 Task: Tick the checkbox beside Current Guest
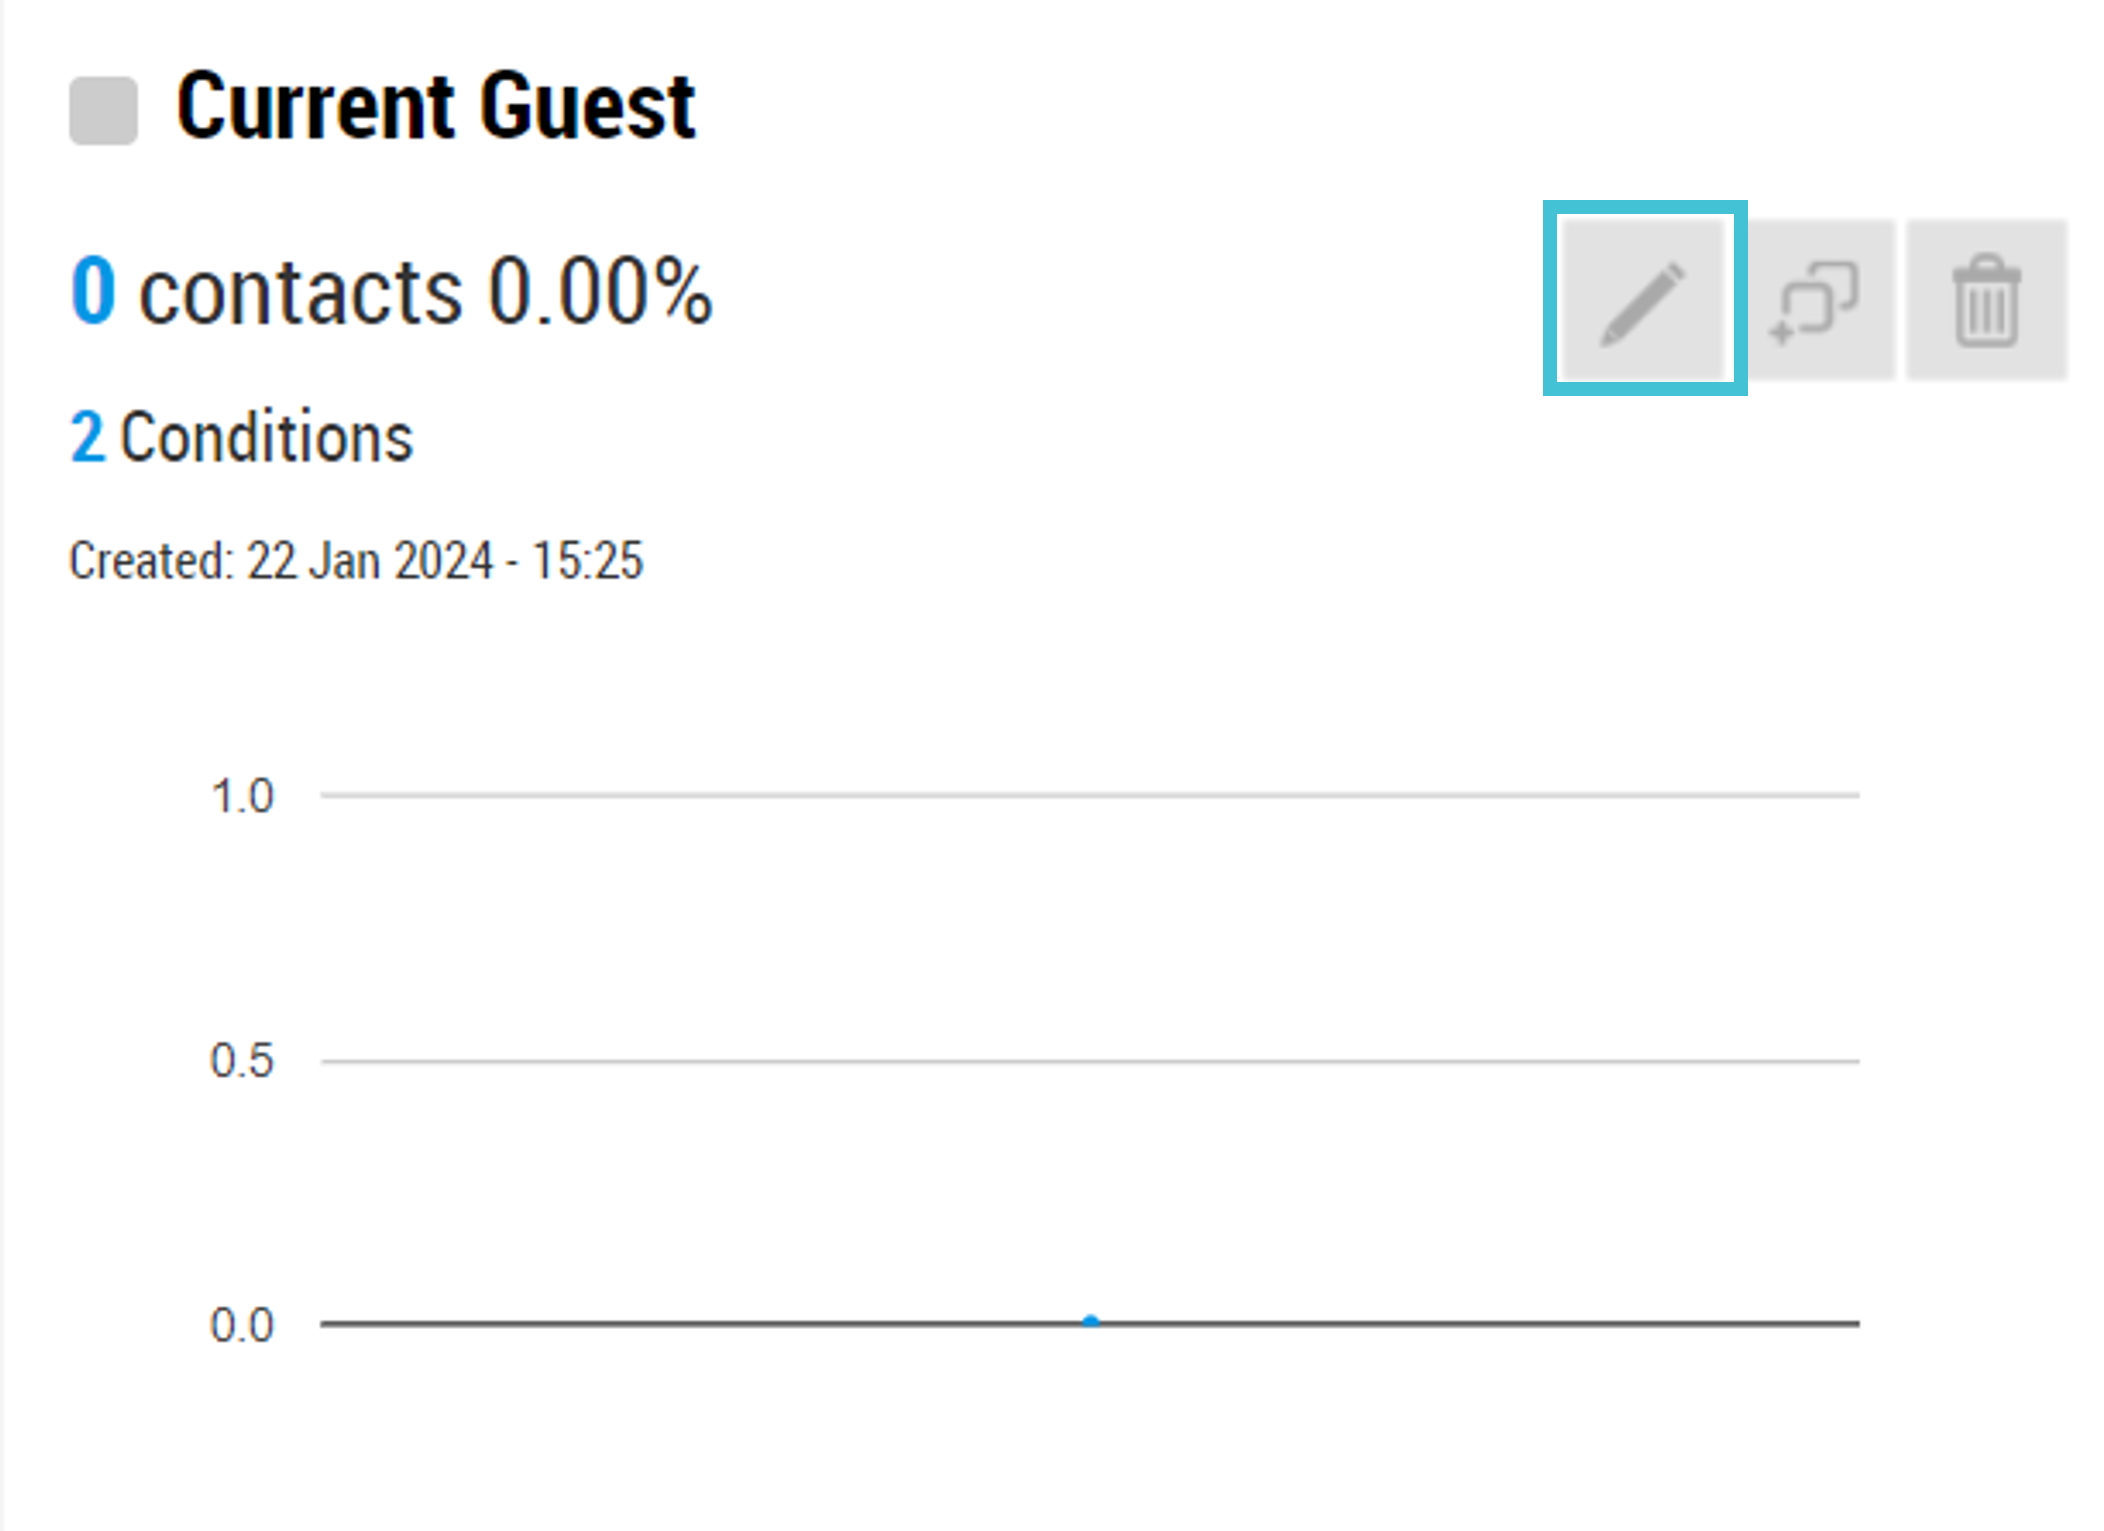tap(103, 110)
